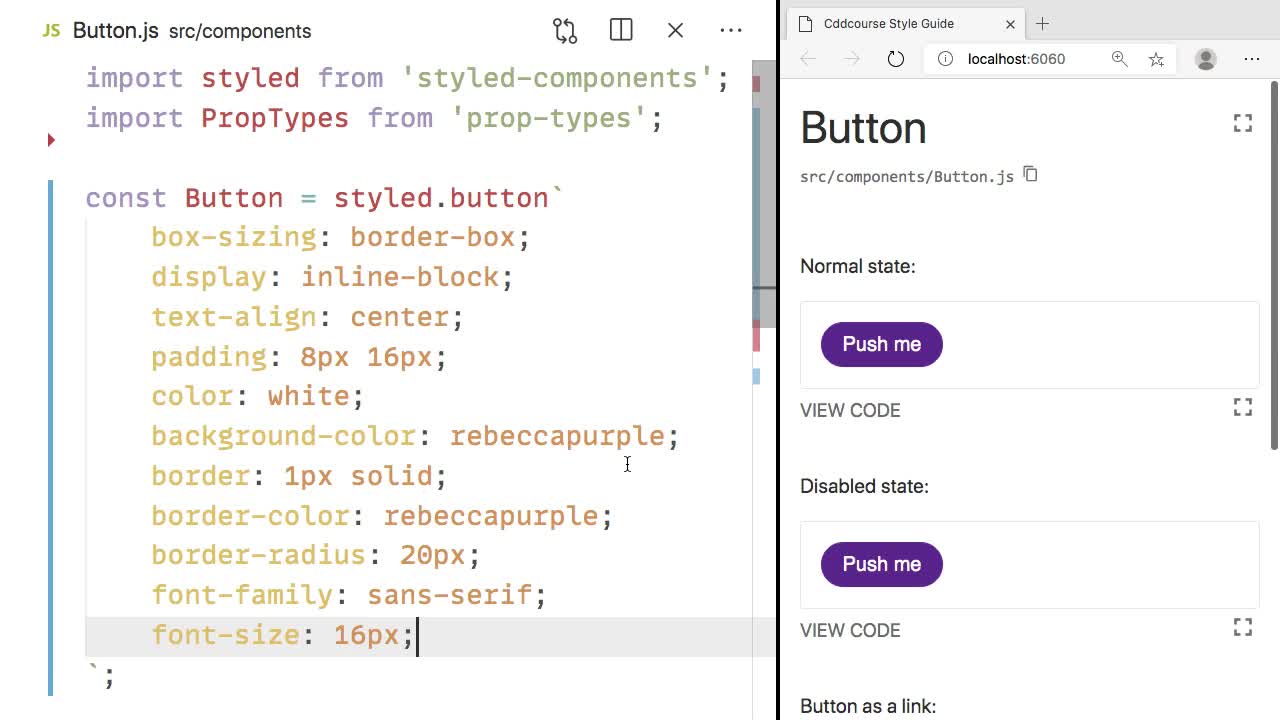
Task: Open the browser profile avatar
Action: click(1205, 59)
